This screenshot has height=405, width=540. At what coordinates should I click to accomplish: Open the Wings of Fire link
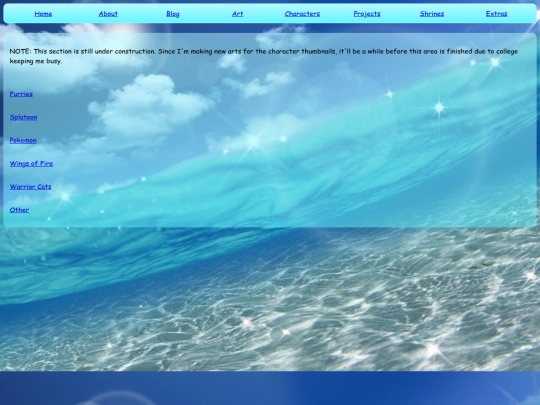point(31,164)
